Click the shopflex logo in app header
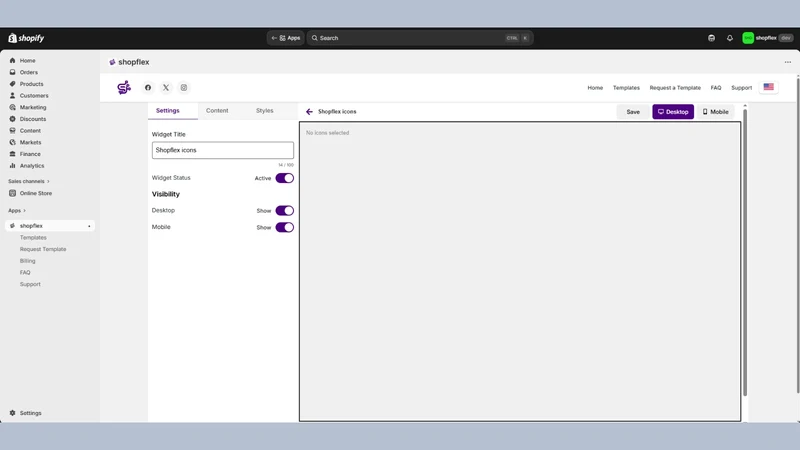Screen dimensions: 800x450 124,88
